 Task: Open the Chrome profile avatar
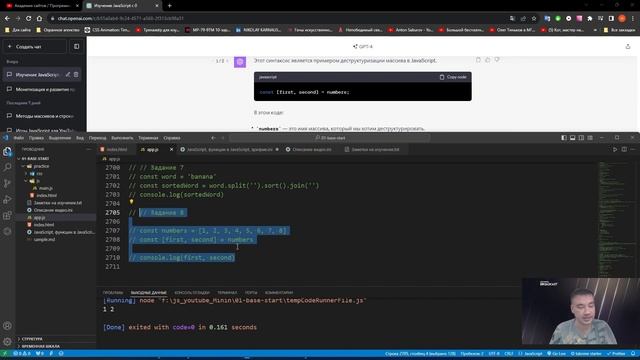point(622,18)
